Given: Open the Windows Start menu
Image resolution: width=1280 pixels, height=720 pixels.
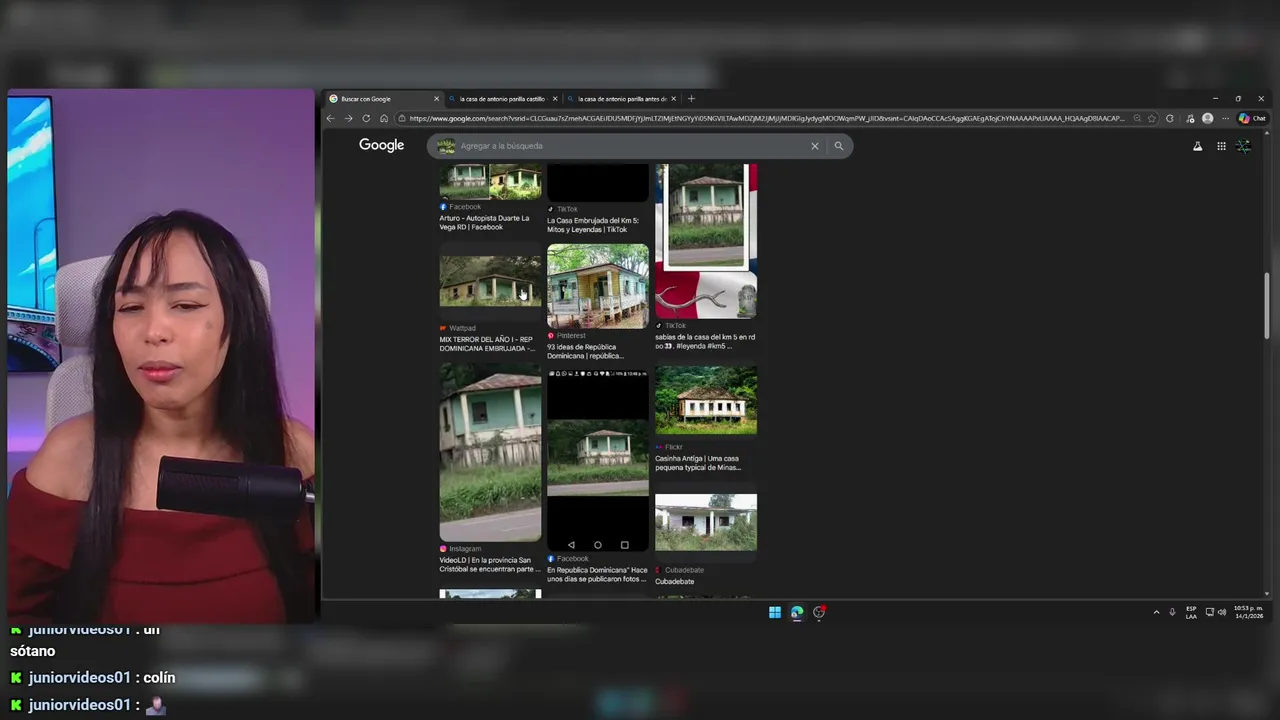Looking at the screenshot, I should tap(775, 612).
